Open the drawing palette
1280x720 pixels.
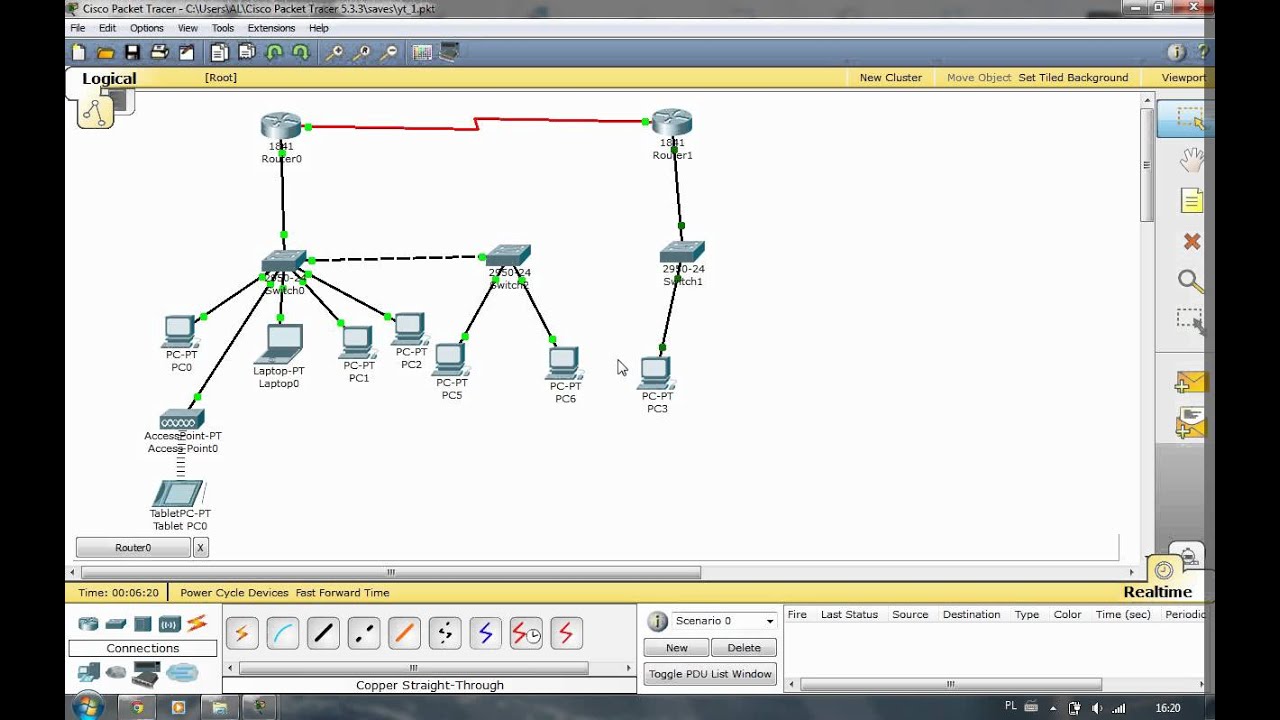pos(422,52)
